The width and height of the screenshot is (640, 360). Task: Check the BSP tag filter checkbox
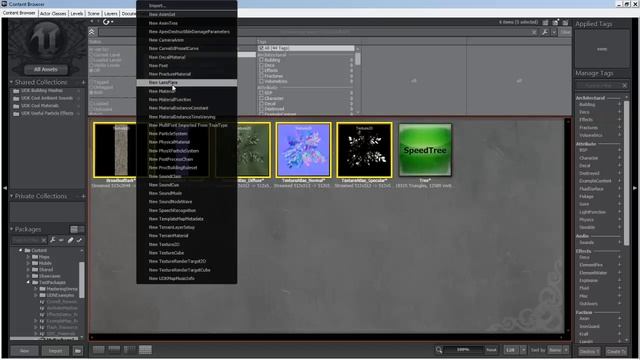coord(261,93)
